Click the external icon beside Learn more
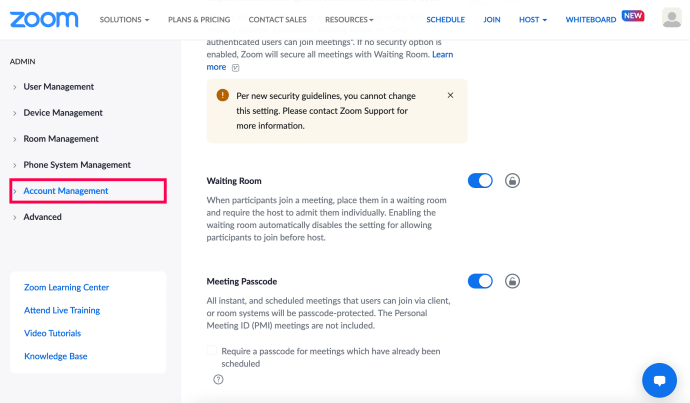690x403 pixels. tap(235, 68)
